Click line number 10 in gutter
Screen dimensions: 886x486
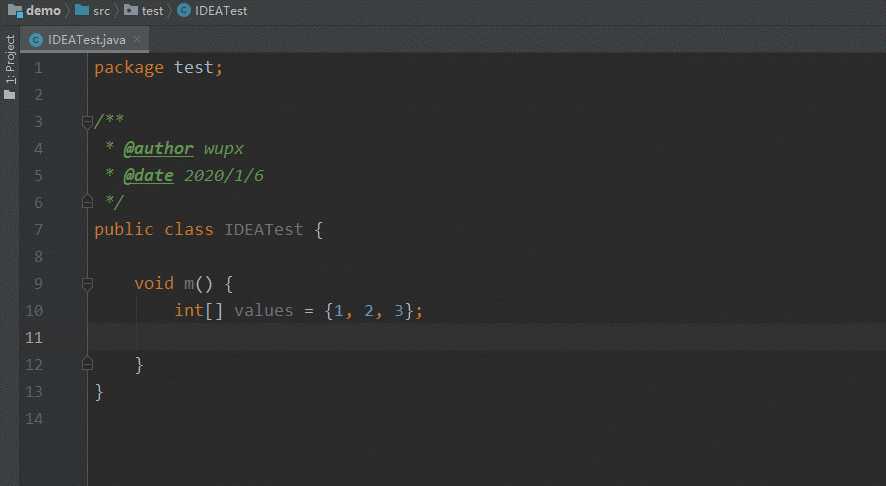click(34, 311)
